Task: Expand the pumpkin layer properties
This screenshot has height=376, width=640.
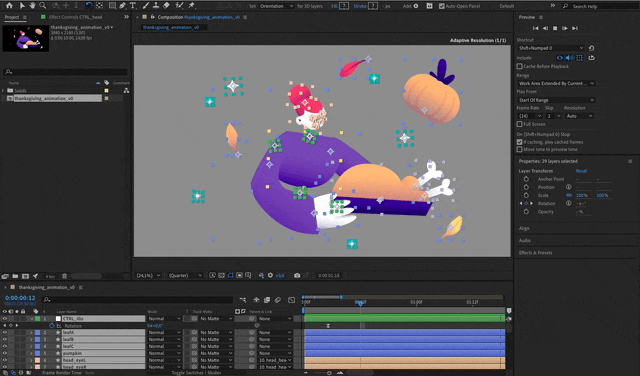Action: coord(31,353)
